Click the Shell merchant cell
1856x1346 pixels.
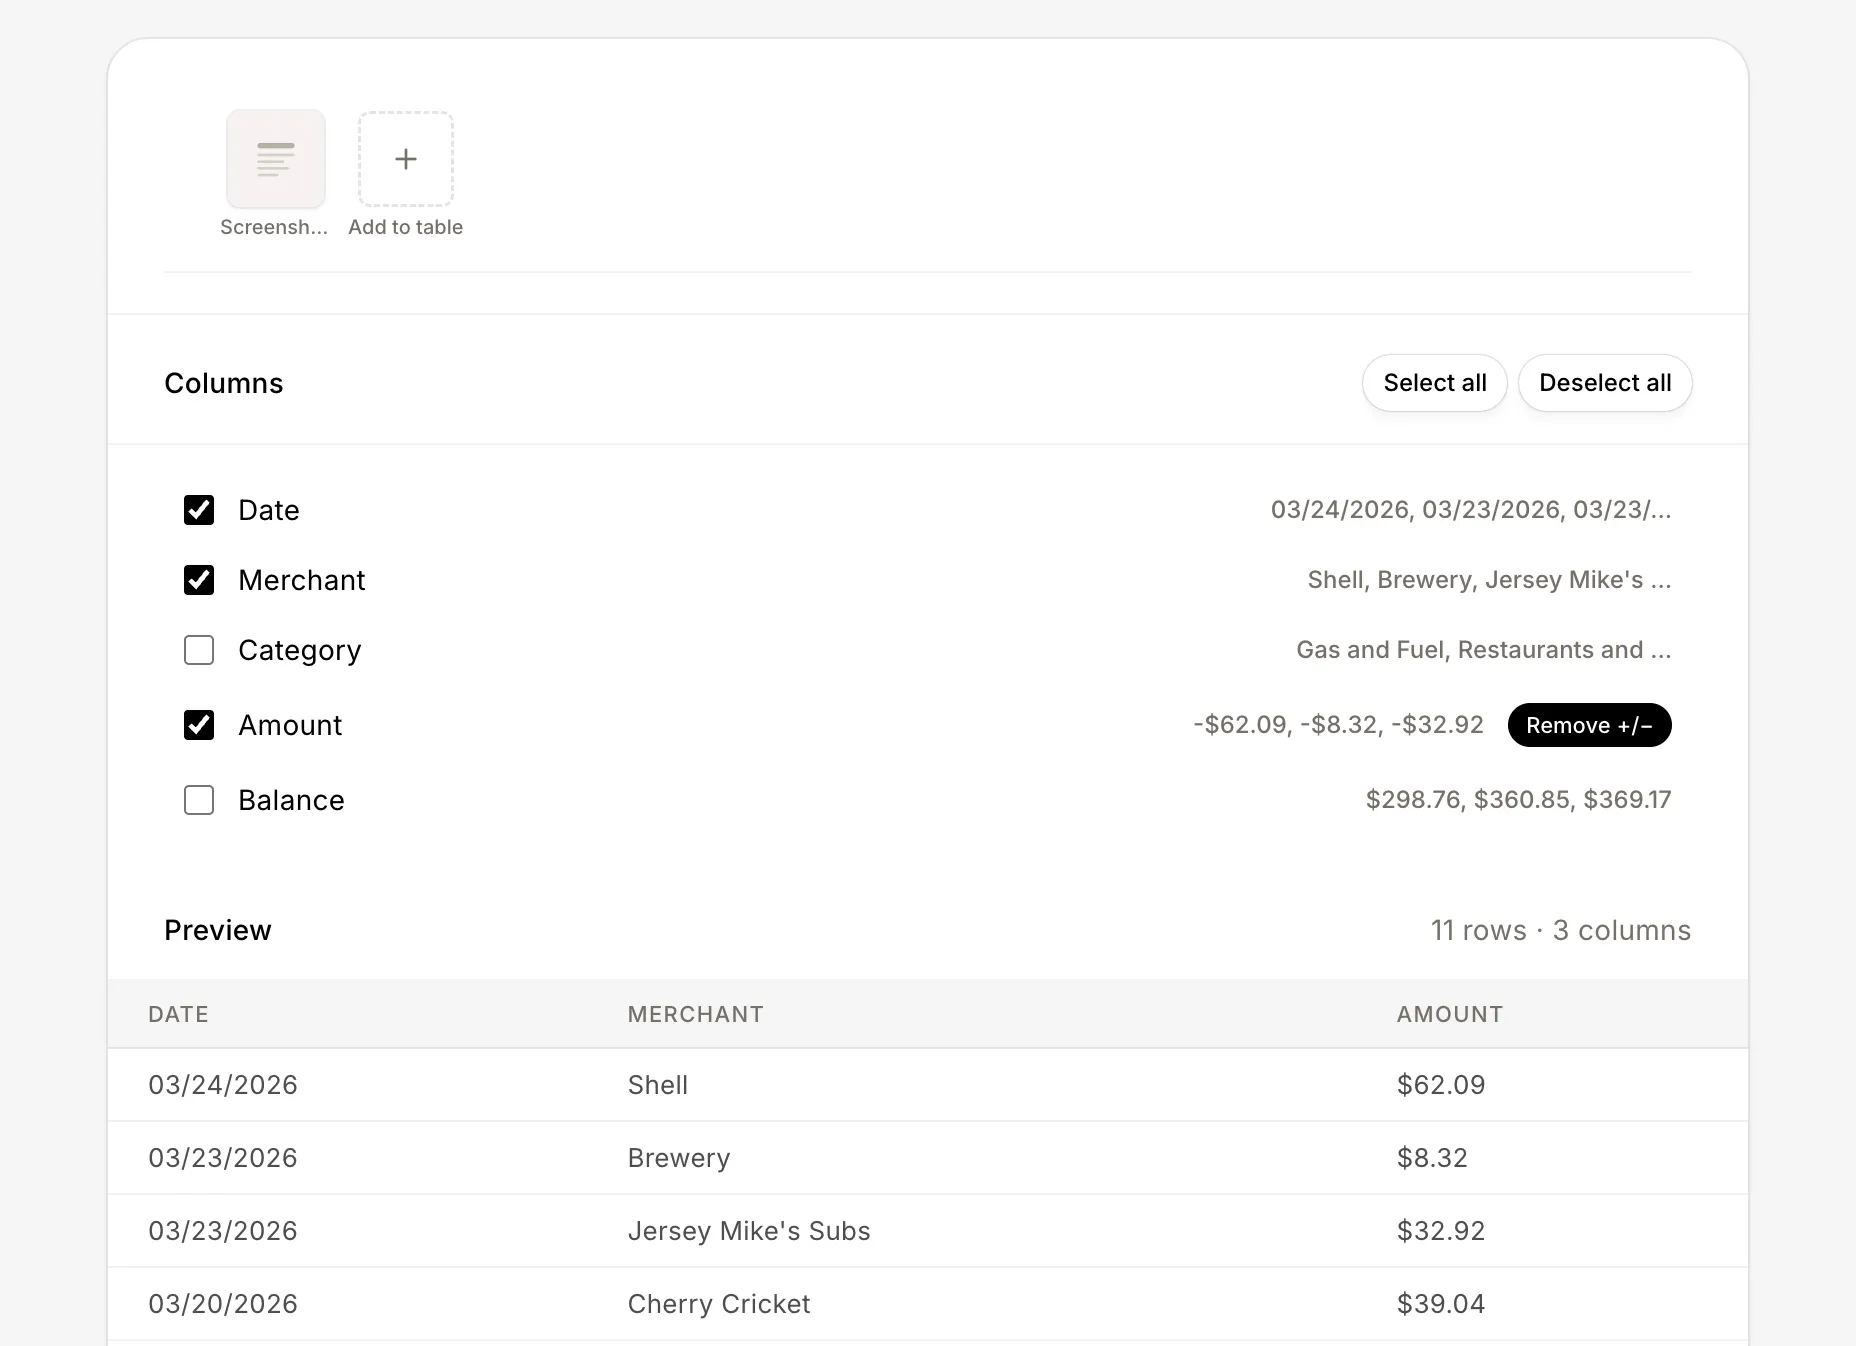(x=658, y=1085)
